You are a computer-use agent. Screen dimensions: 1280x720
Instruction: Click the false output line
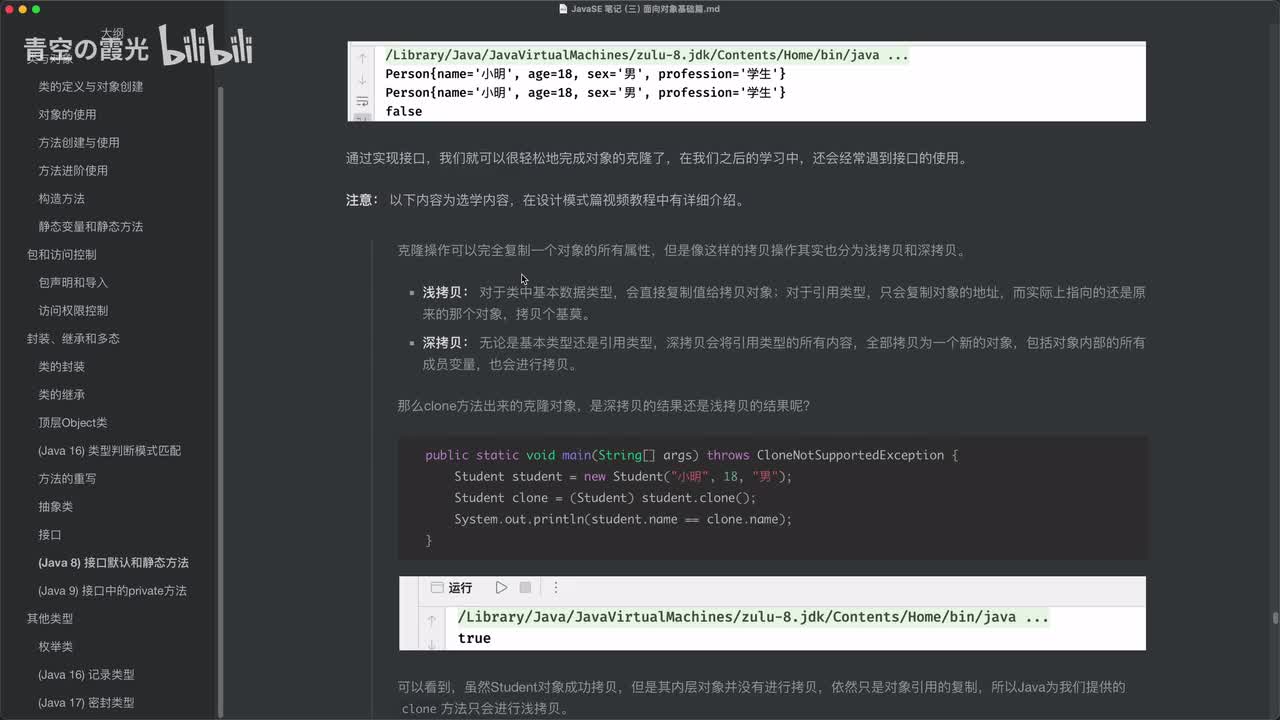404,112
